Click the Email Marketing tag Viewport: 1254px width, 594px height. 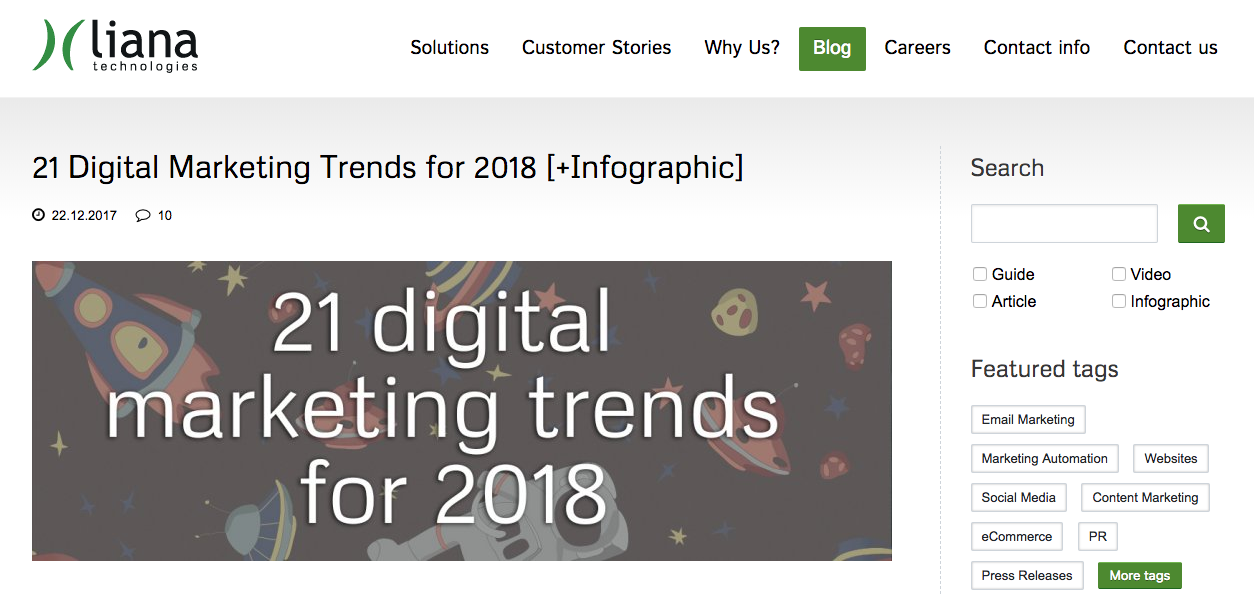pos(1027,419)
